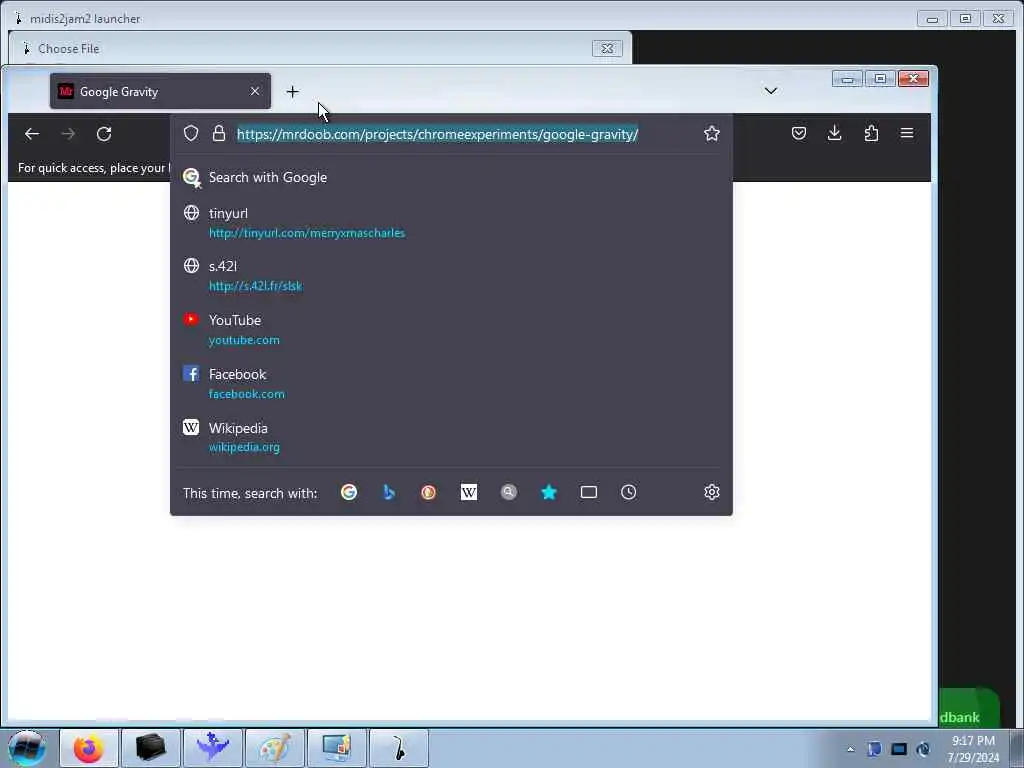Select the tinyurl suggestion row

(451, 223)
